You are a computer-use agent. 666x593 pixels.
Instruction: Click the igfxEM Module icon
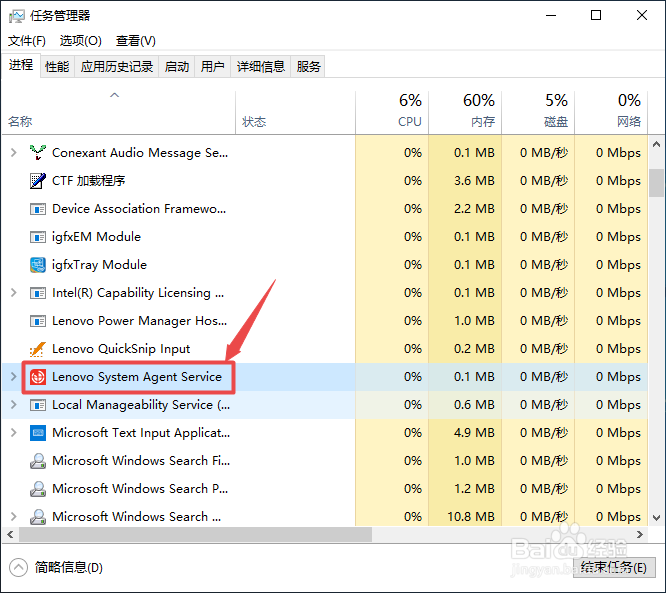[38, 237]
